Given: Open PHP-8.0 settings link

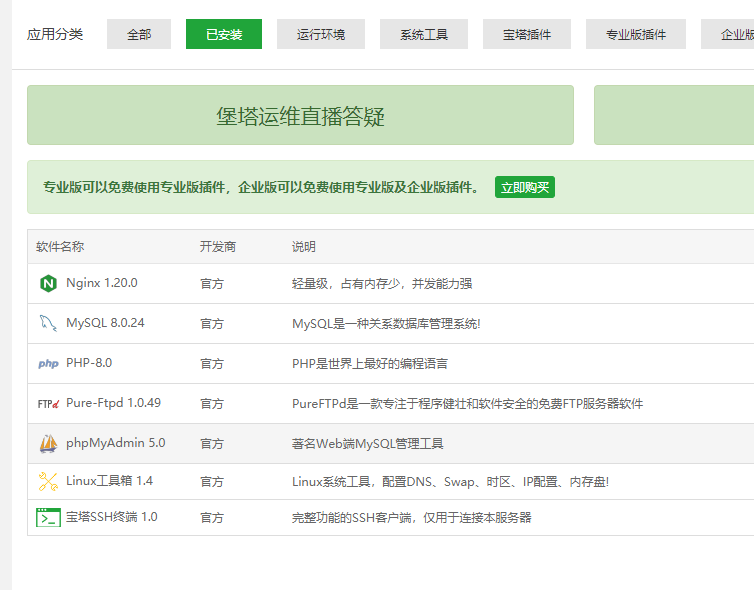Looking at the screenshot, I should [89, 363].
